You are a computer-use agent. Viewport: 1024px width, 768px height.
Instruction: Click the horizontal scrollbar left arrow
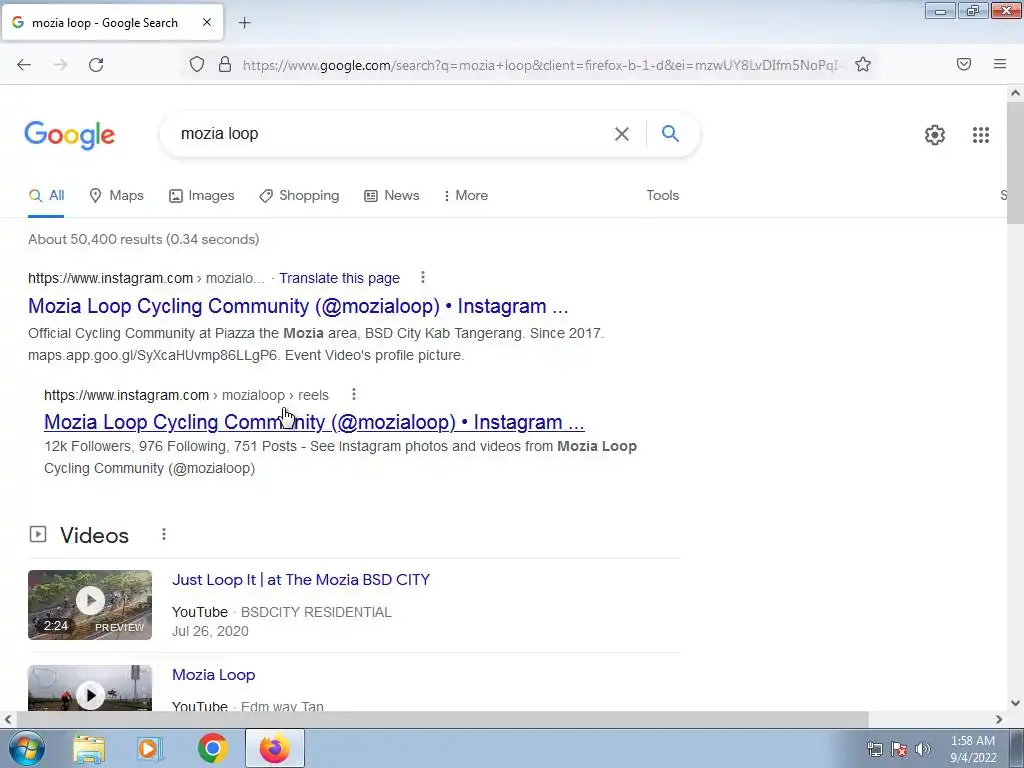pos(8,719)
